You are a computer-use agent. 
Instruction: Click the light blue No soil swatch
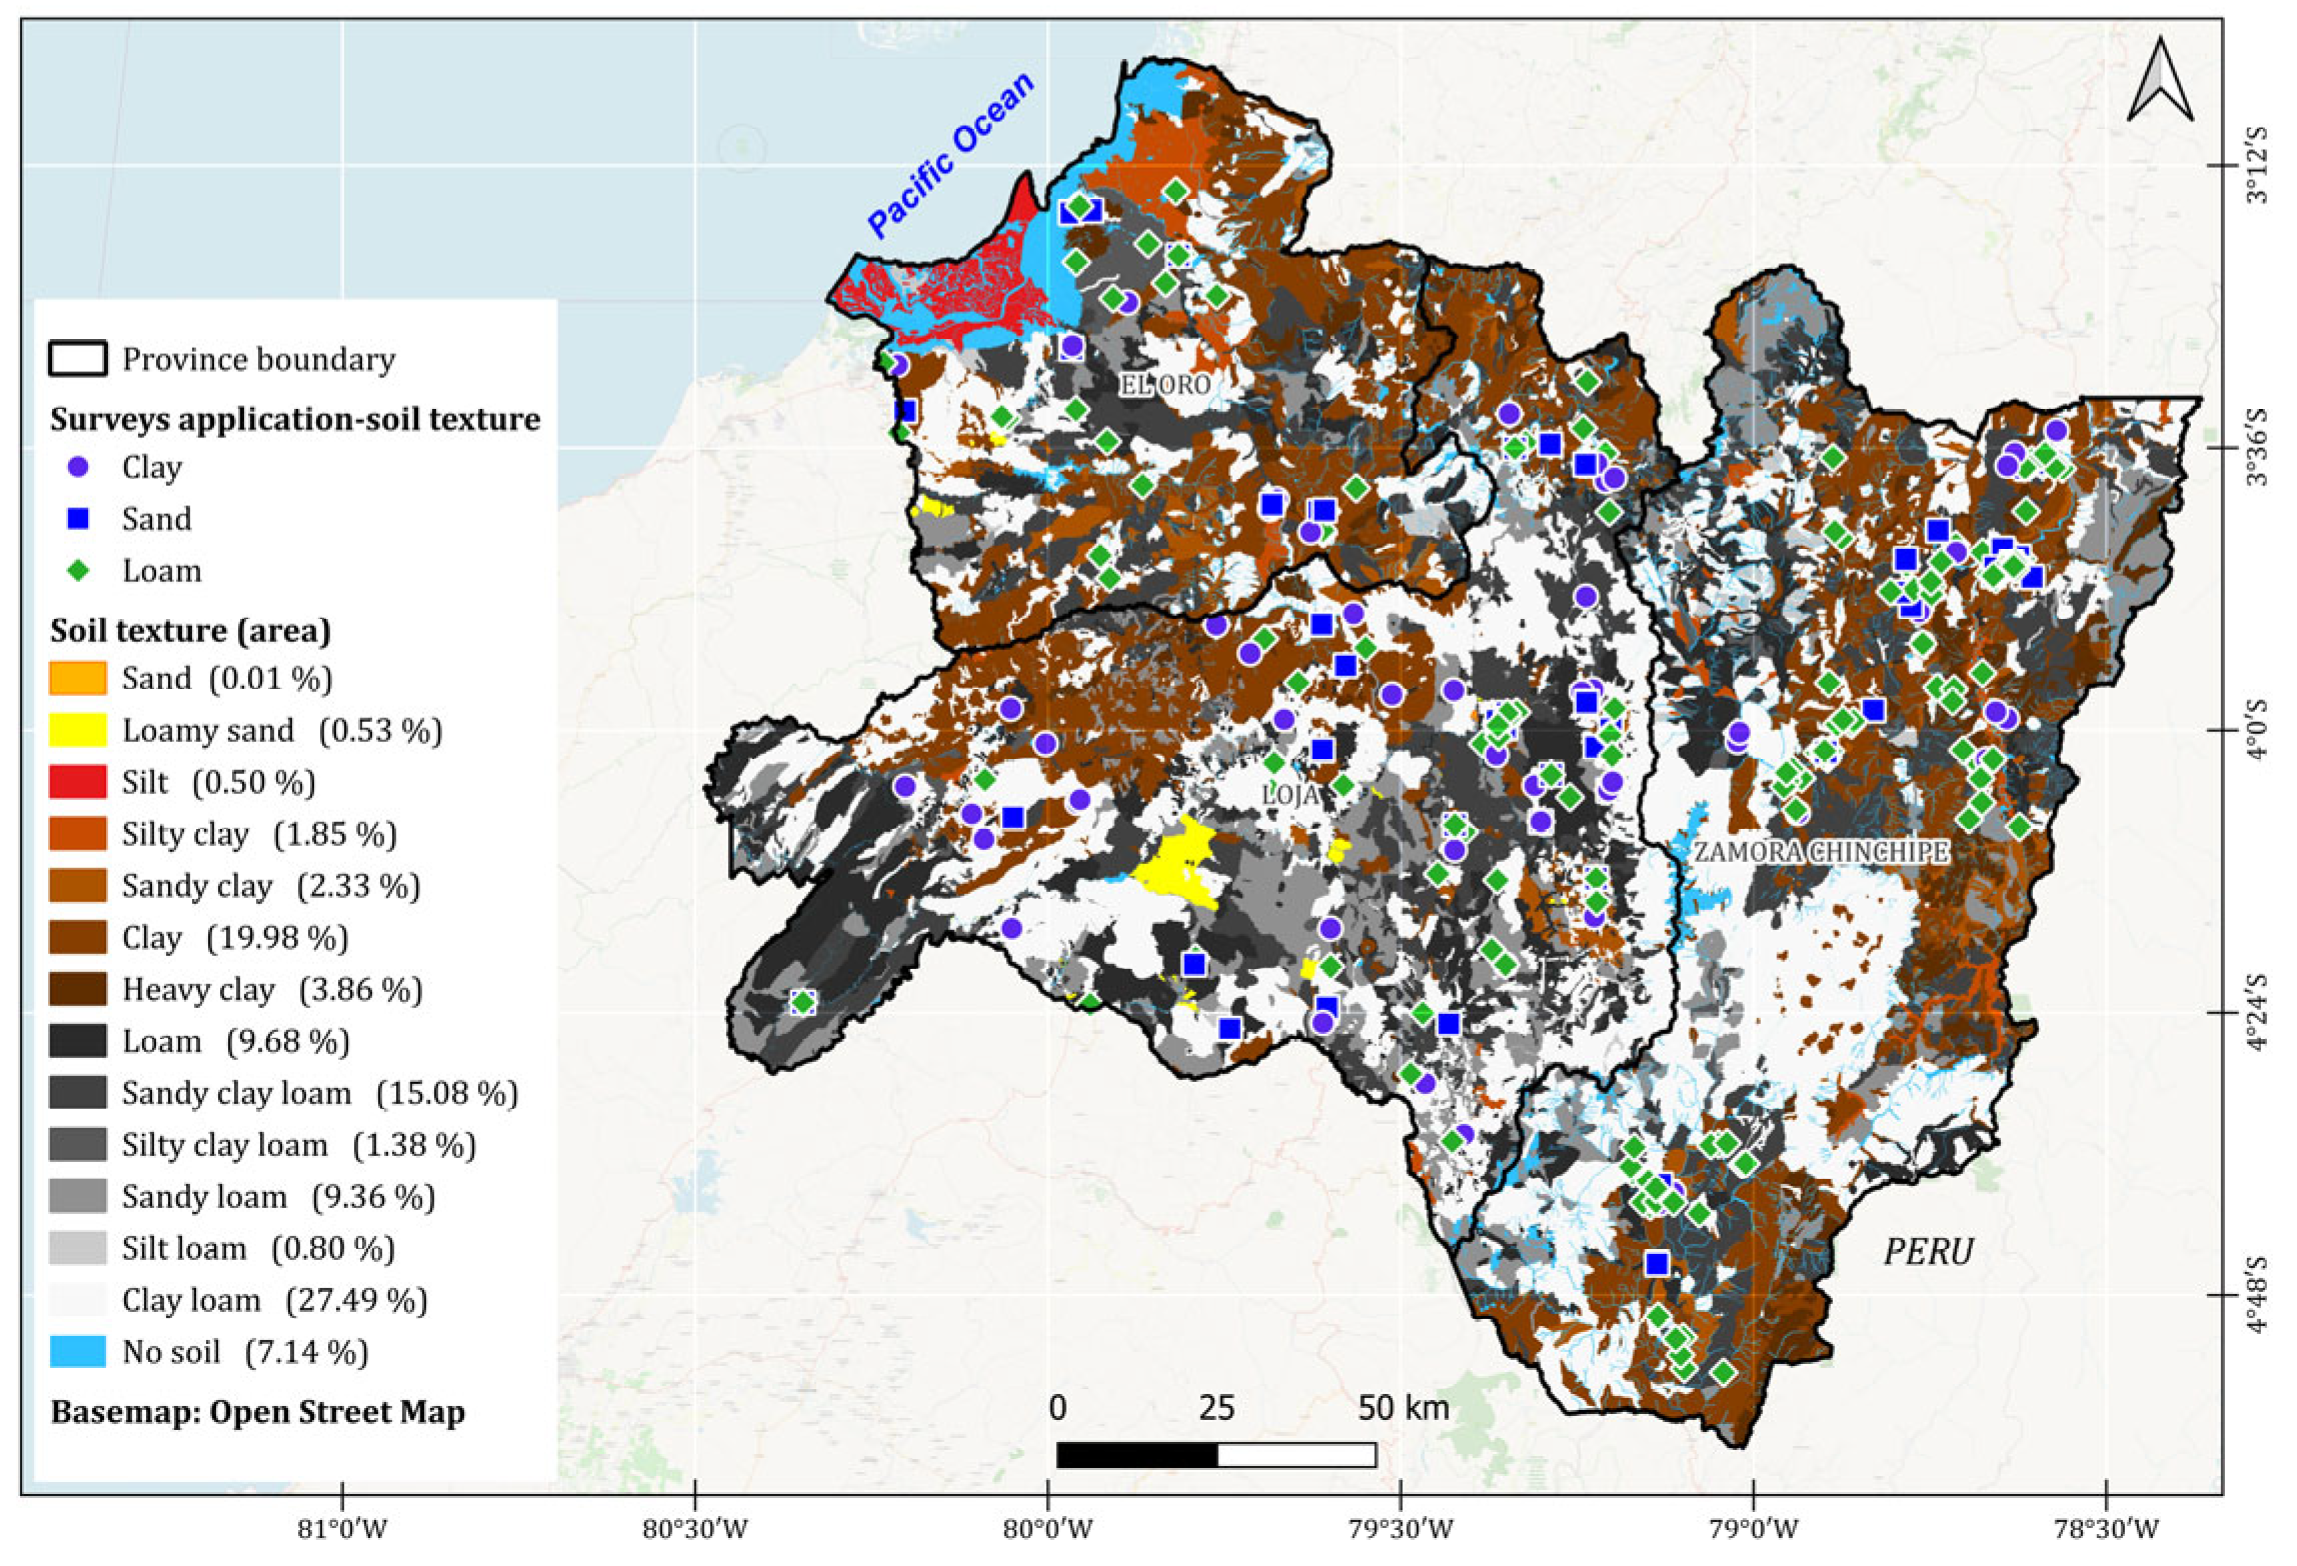pos(78,1352)
